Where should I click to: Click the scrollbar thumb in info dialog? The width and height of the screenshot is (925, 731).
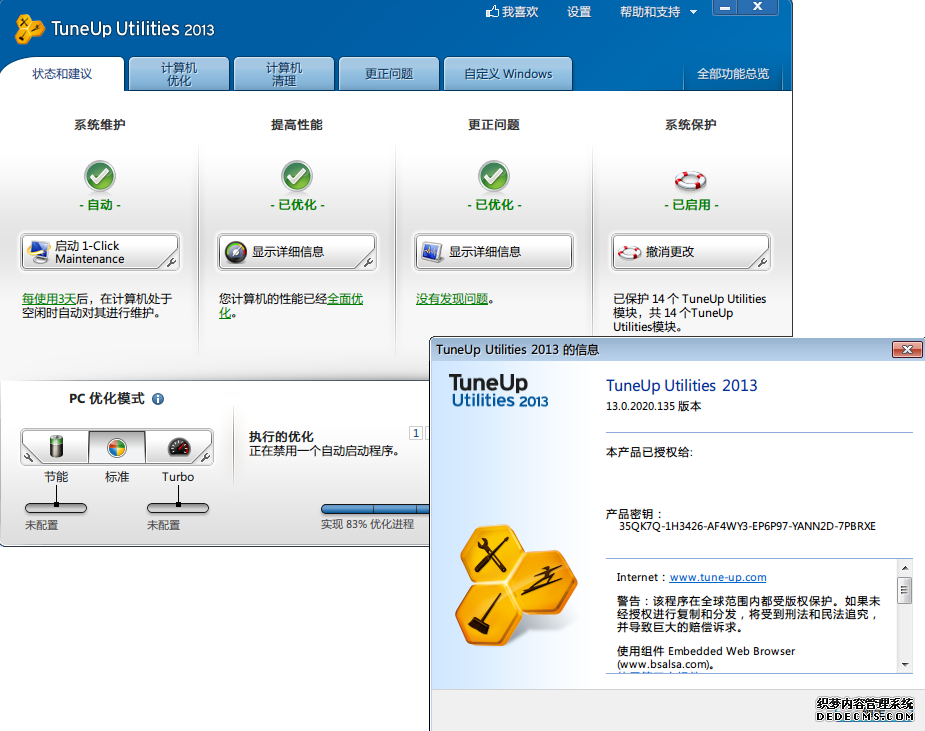pos(905,590)
